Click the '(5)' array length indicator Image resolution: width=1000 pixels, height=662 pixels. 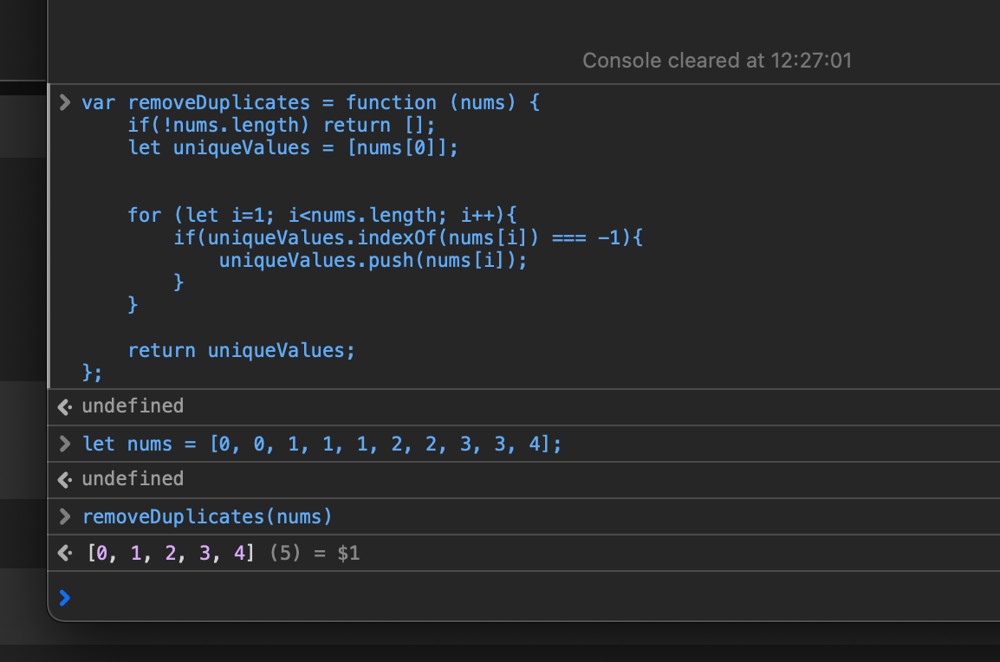tap(284, 553)
